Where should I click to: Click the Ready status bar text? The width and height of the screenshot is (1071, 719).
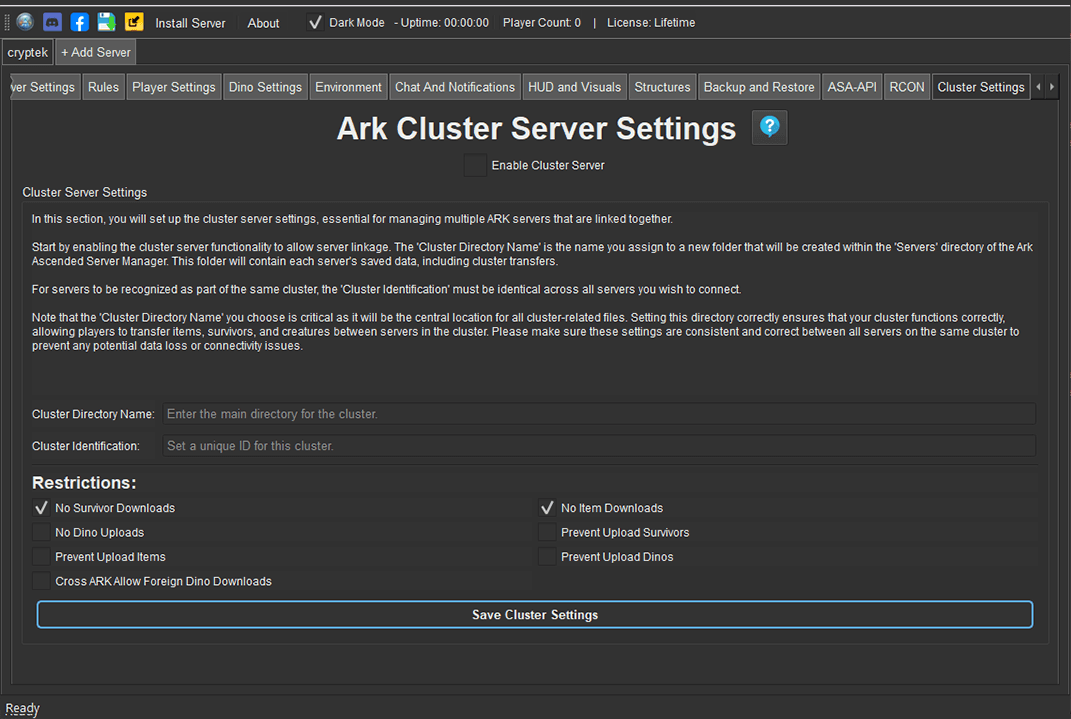[x=23, y=708]
